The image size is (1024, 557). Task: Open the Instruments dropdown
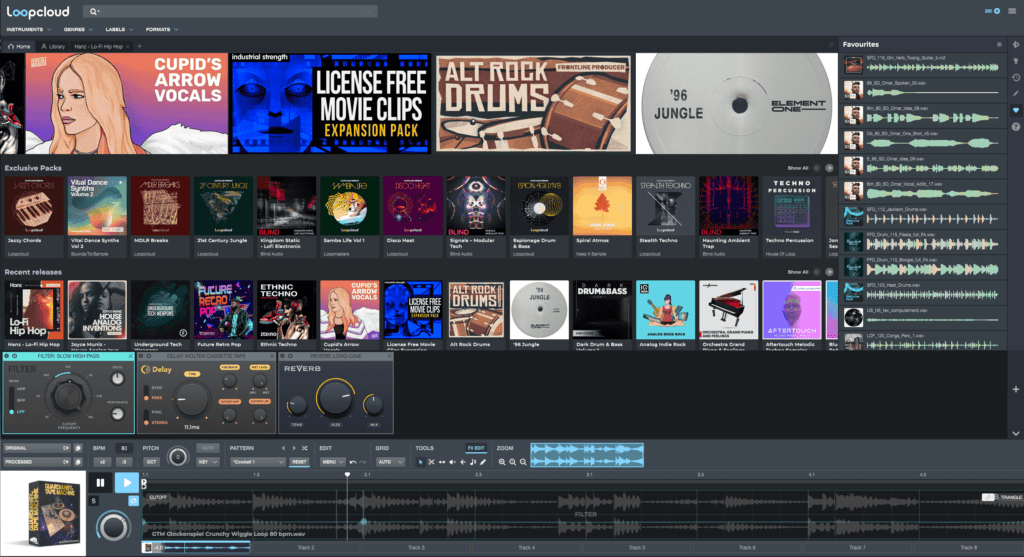coord(29,29)
